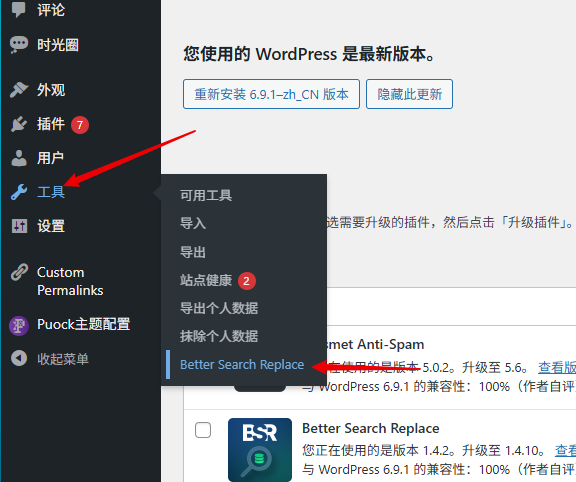Click the Anti-Spam plugin title

pos(390,344)
